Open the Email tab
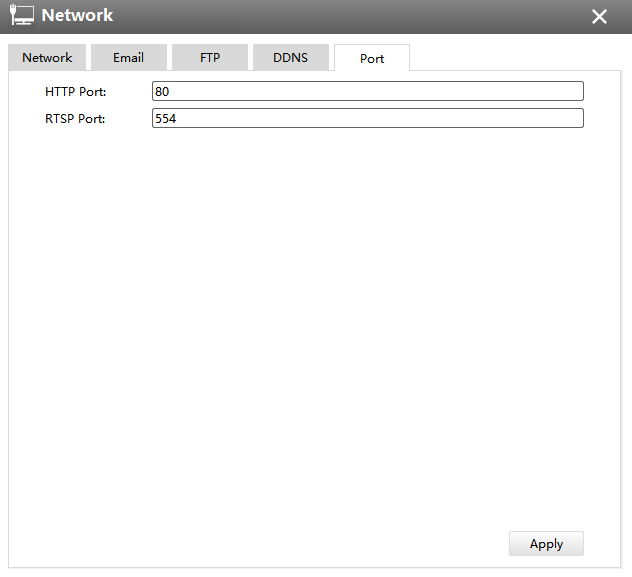This screenshot has width=632, height=577. 128,58
